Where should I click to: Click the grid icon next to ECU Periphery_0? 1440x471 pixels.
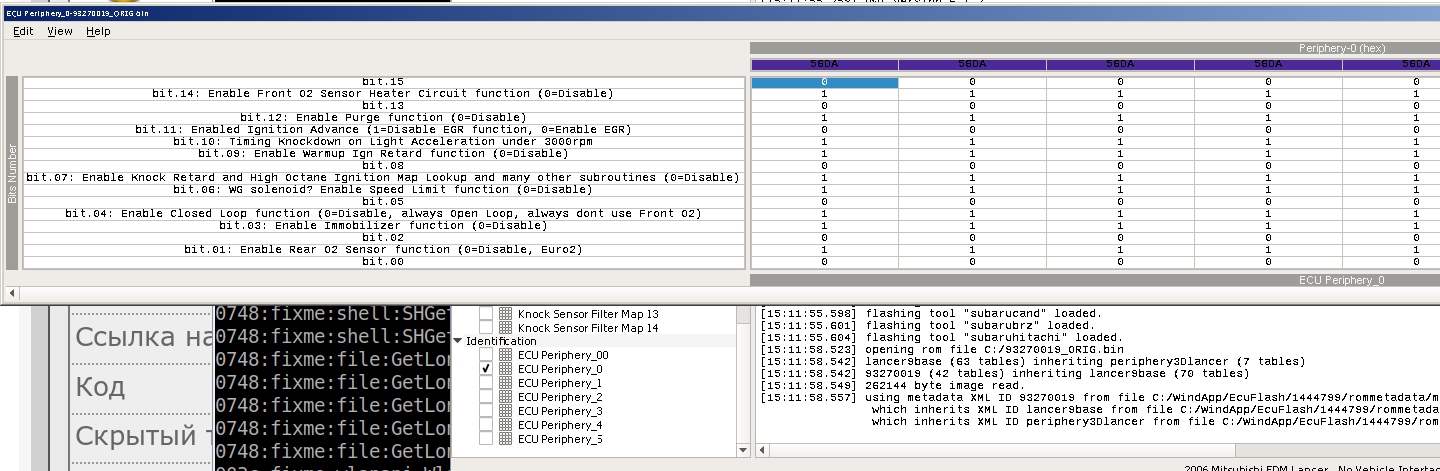[x=505, y=369]
